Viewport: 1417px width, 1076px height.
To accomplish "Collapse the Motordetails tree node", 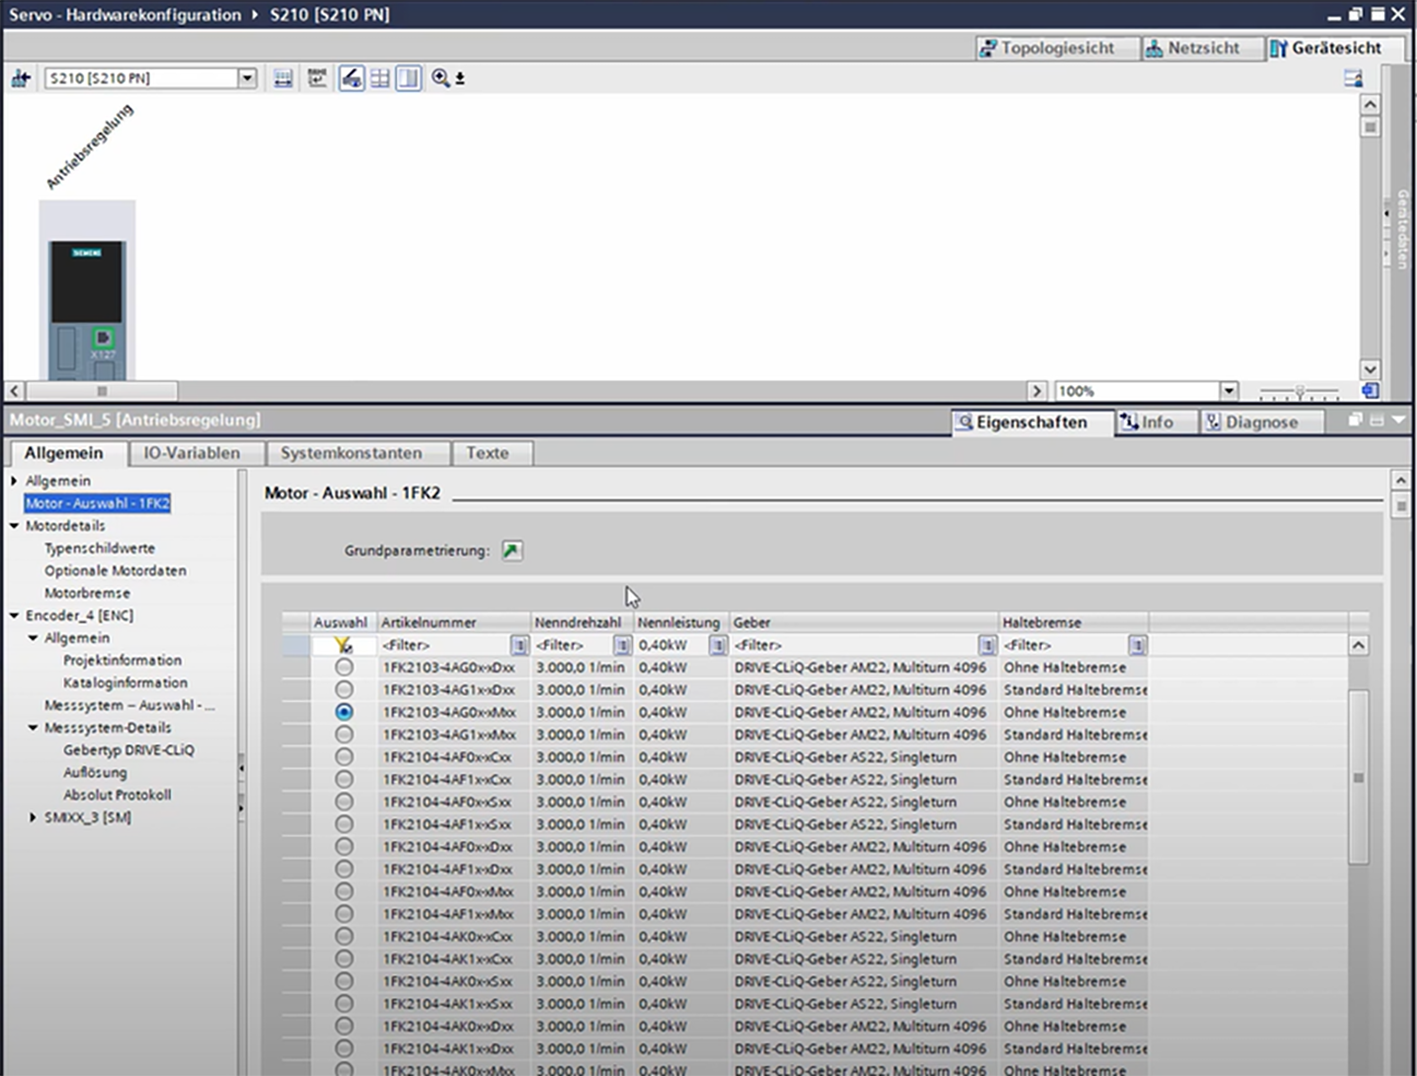I will 14,526.
